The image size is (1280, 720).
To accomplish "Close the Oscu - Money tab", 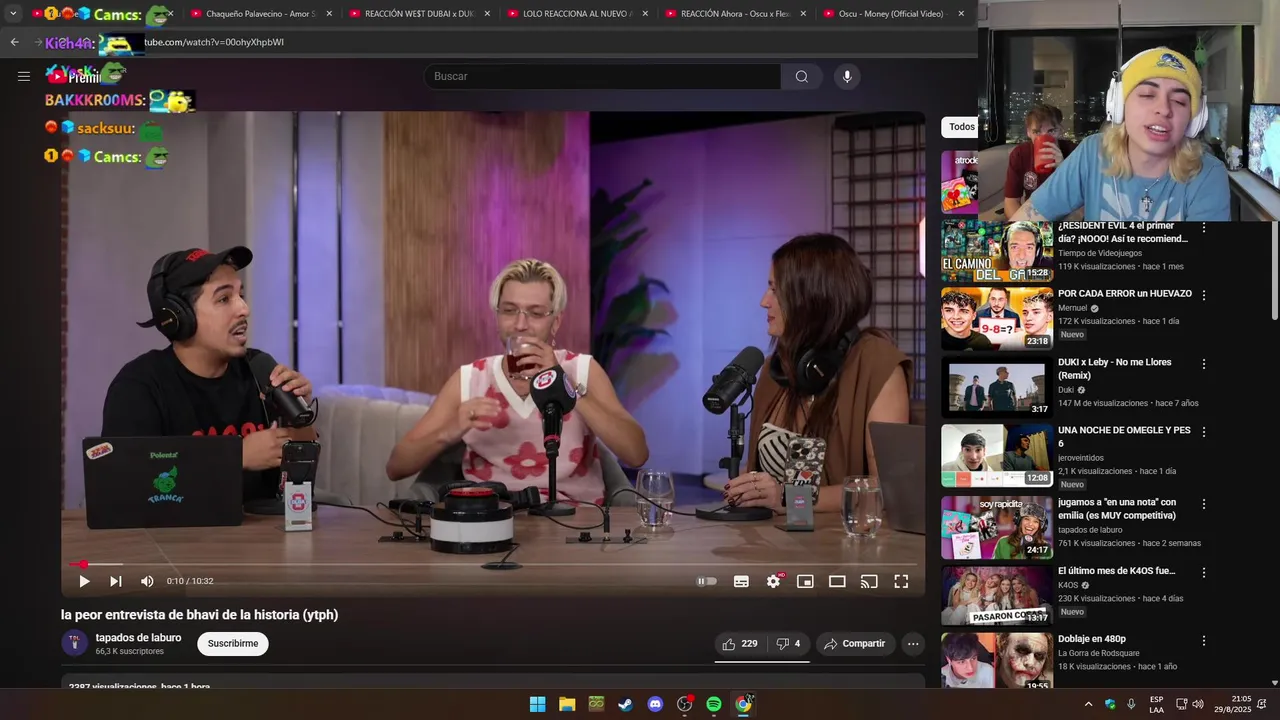I will click(961, 14).
